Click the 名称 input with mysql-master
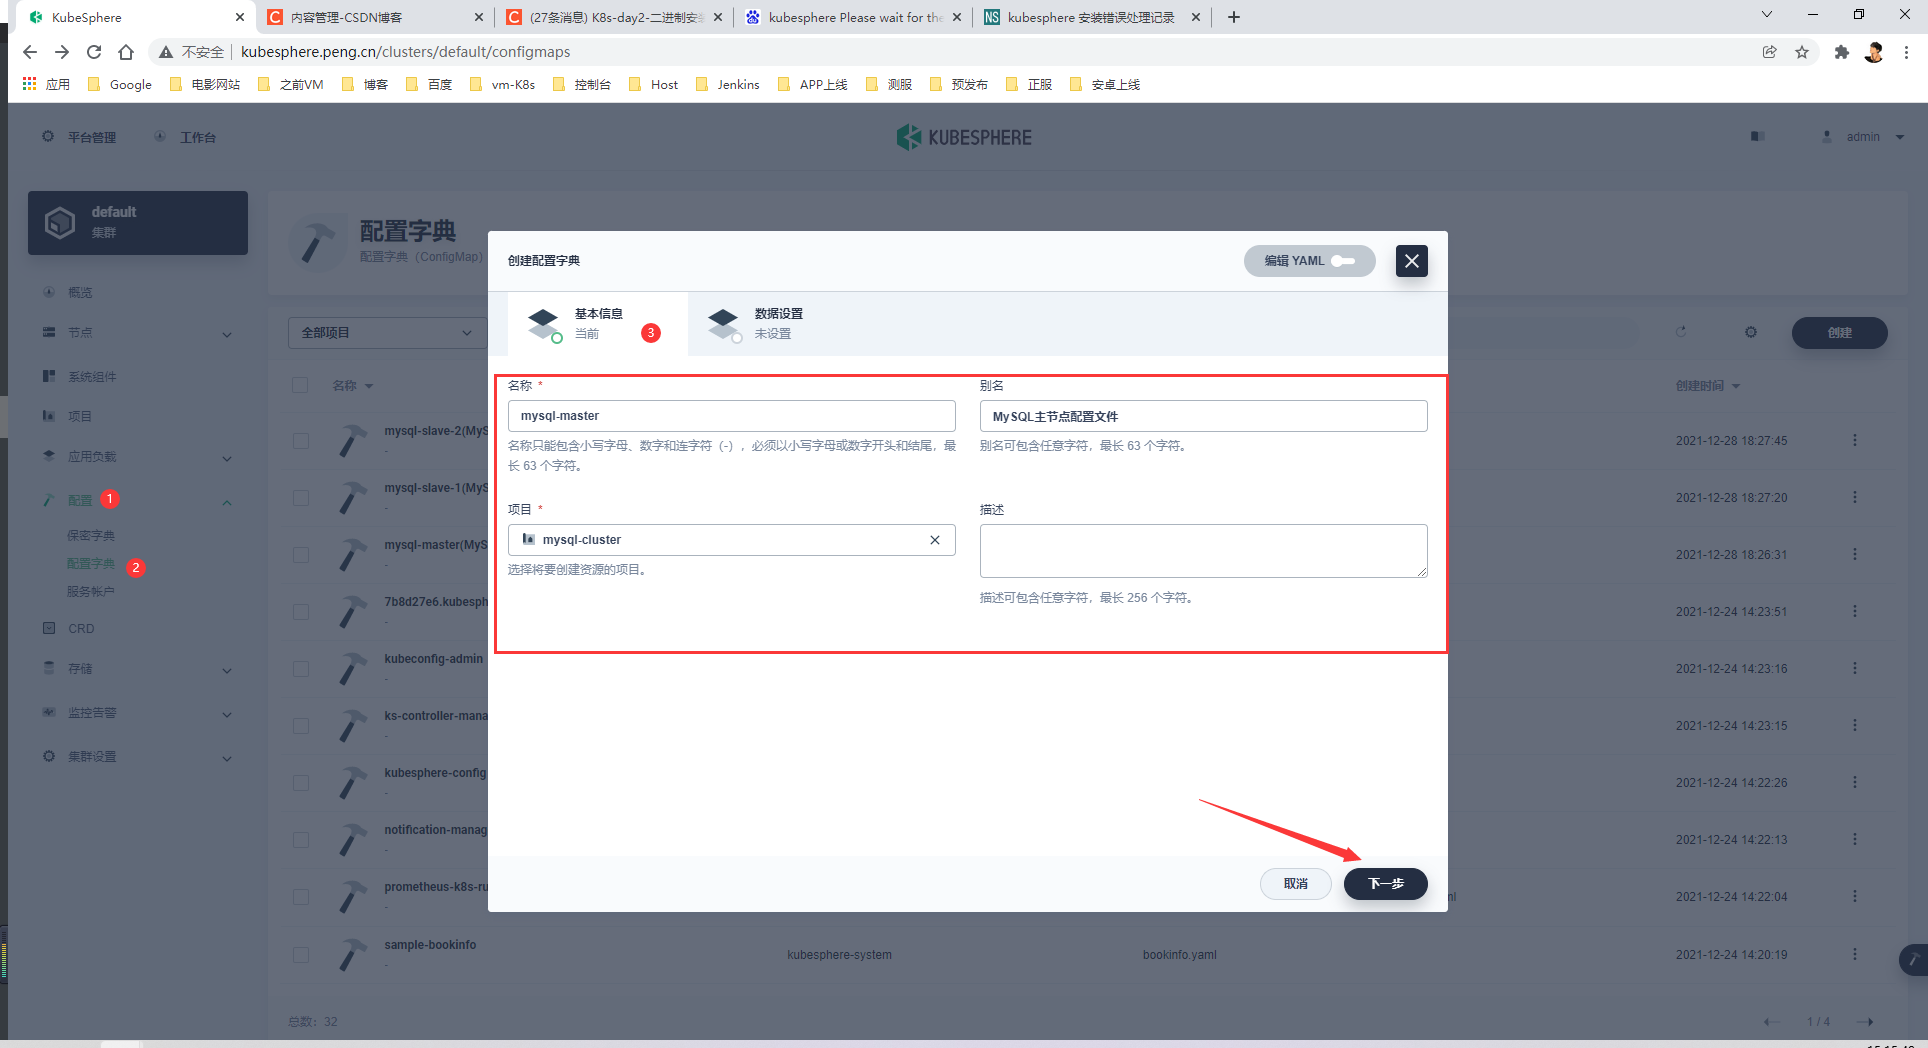Image resolution: width=1928 pixels, height=1048 pixels. pos(731,416)
